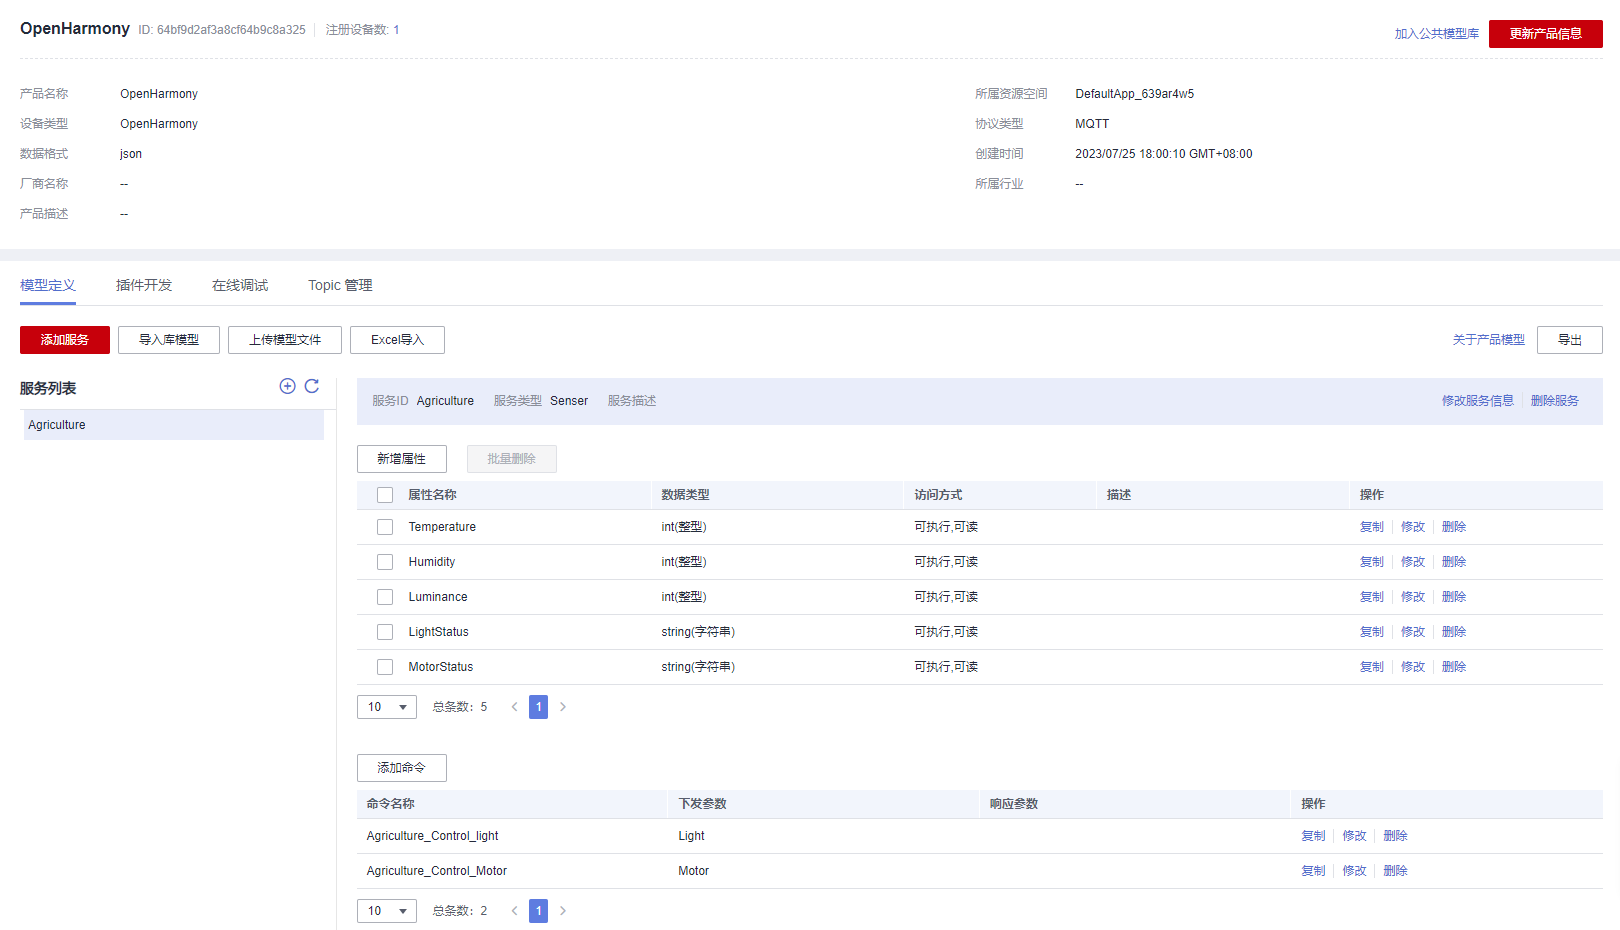The width and height of the screenshot is (1620, 930).
Task: Select page 1 of commands table
Action: point(538,911)
